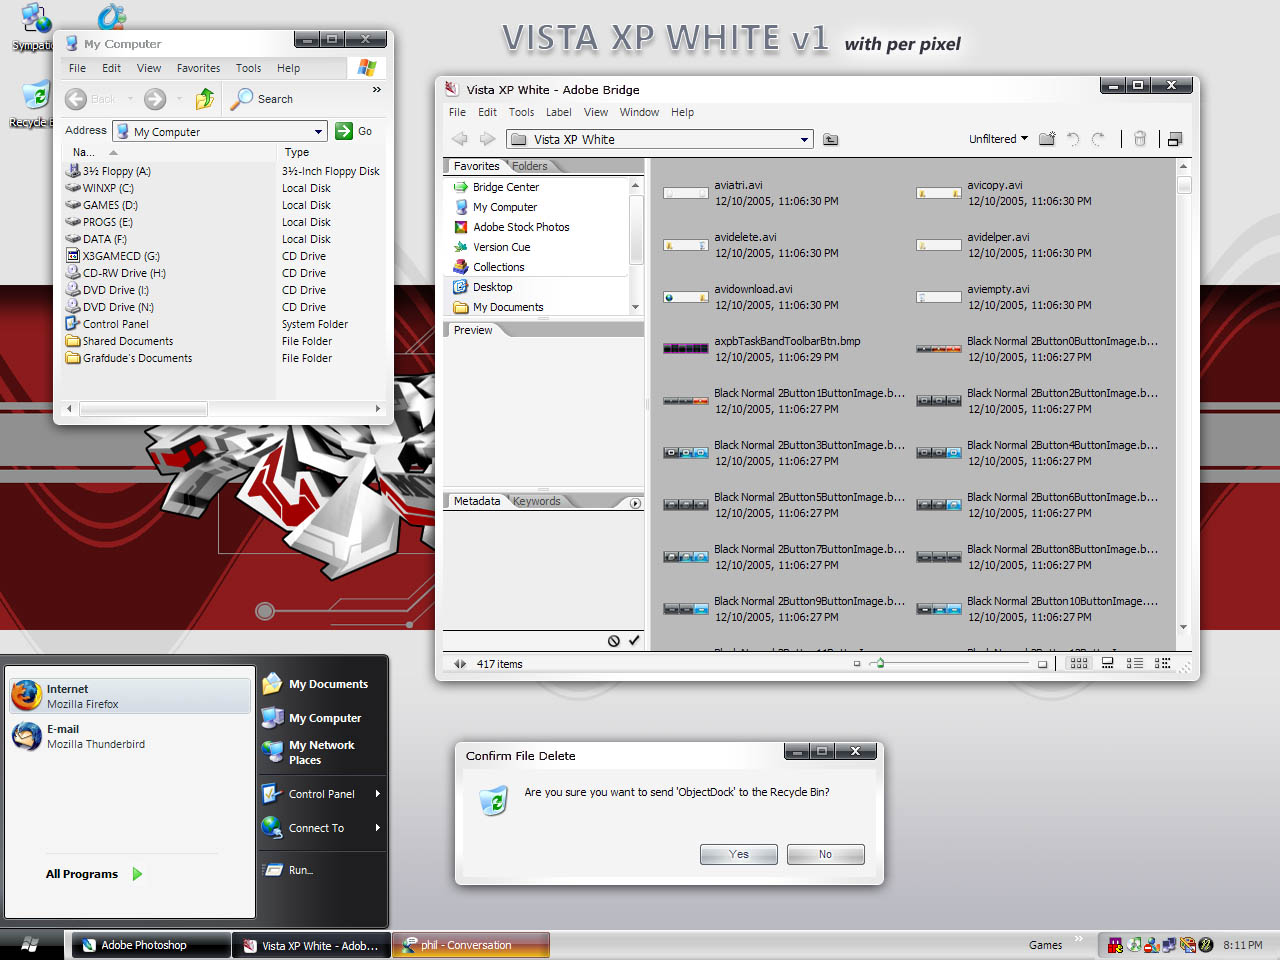Click the thumbnail size slider handle
Viewport: 1280px width, 960px height.
pyautogui.click(x=880, y=663)
